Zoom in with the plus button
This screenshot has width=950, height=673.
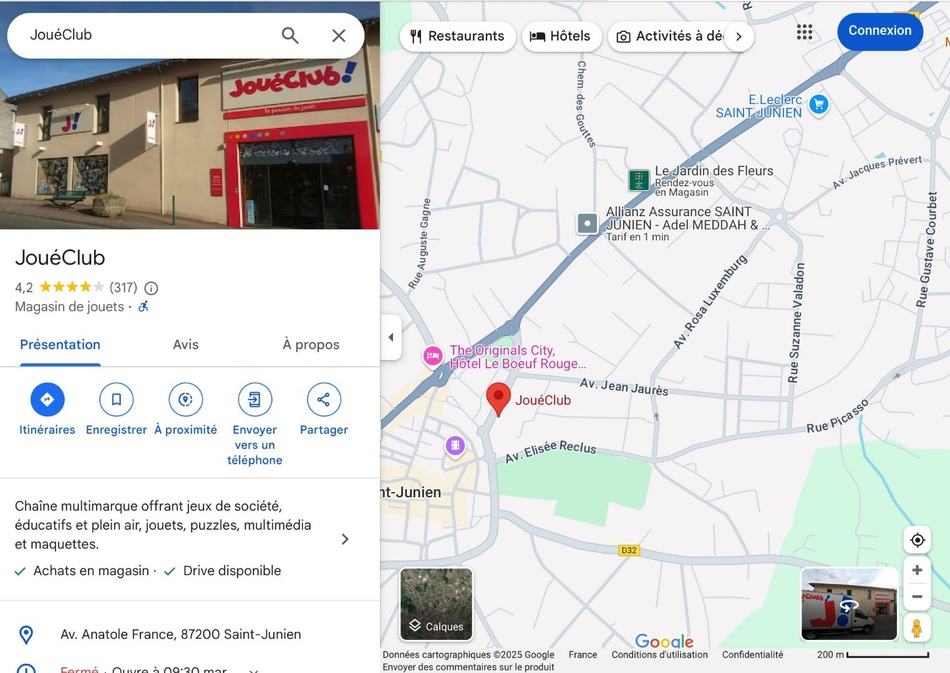click(917, 570)
